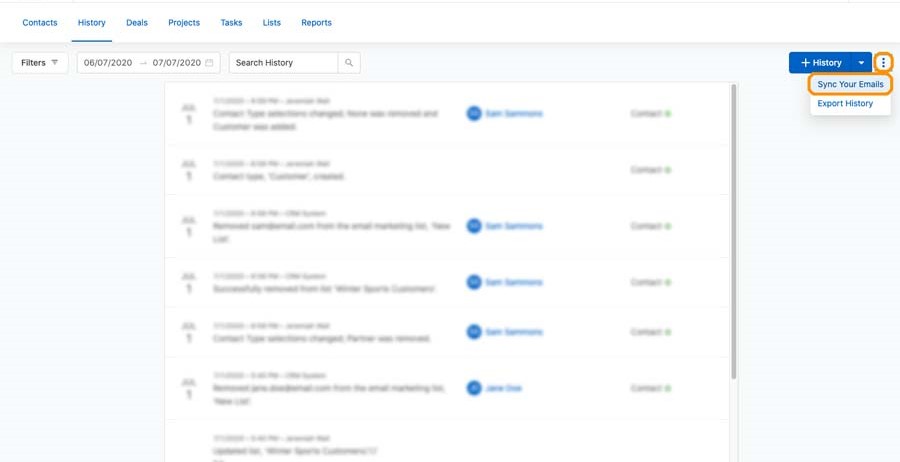Open the calendar date picker icon
This screenshot has width=900, height=462.
click(x=209, y=63)
